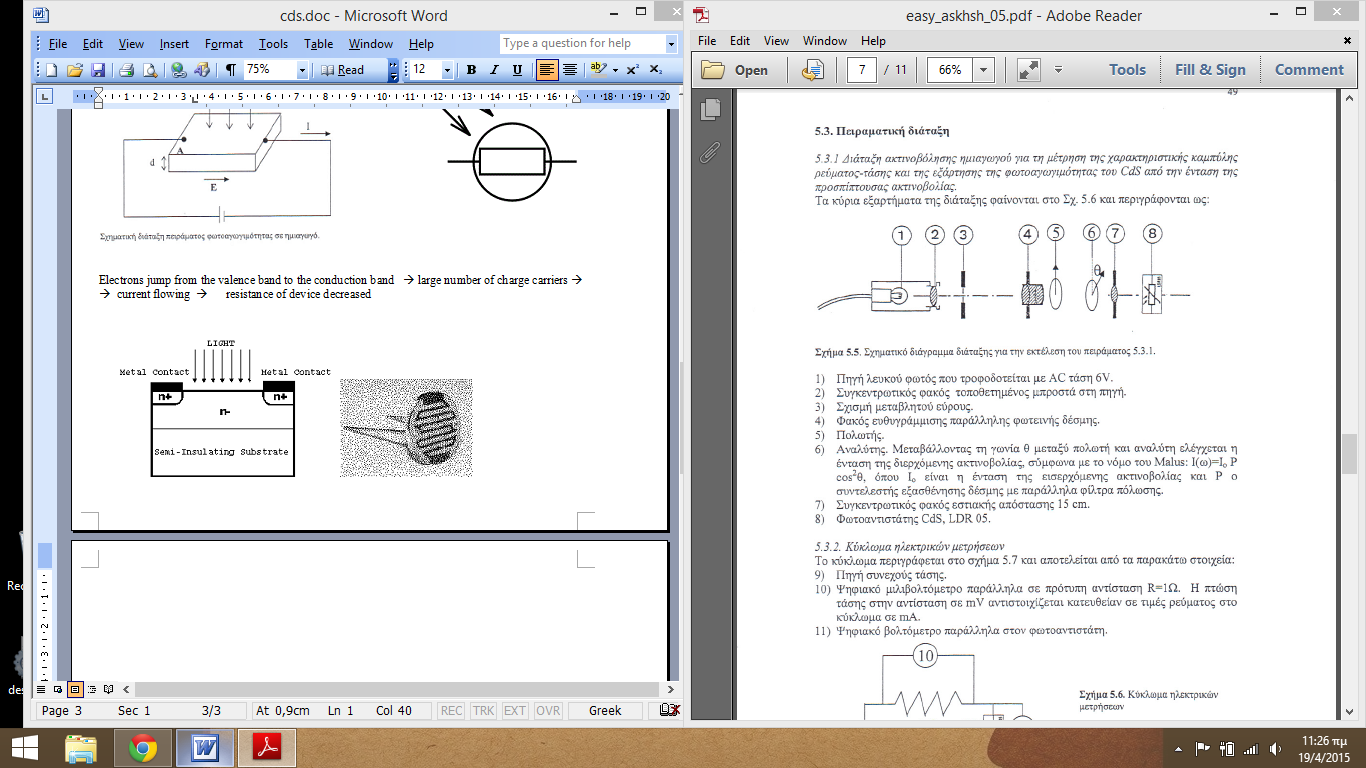Click the ruler tab selector button
This screenshot has height=768, width=1366.
[x=44, y=96]
